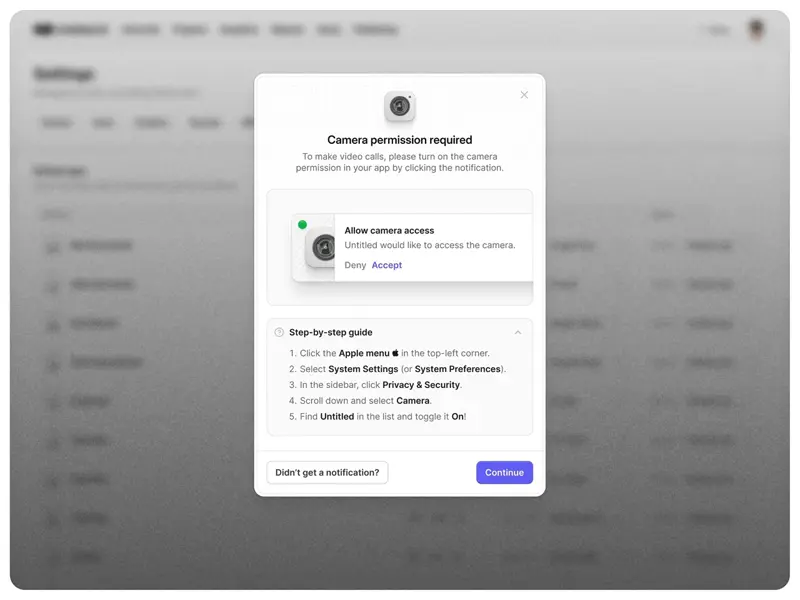This screenshot has width=800, height=600.
Task: Dismiss the dialog with the X button
Action: point(524,94)
